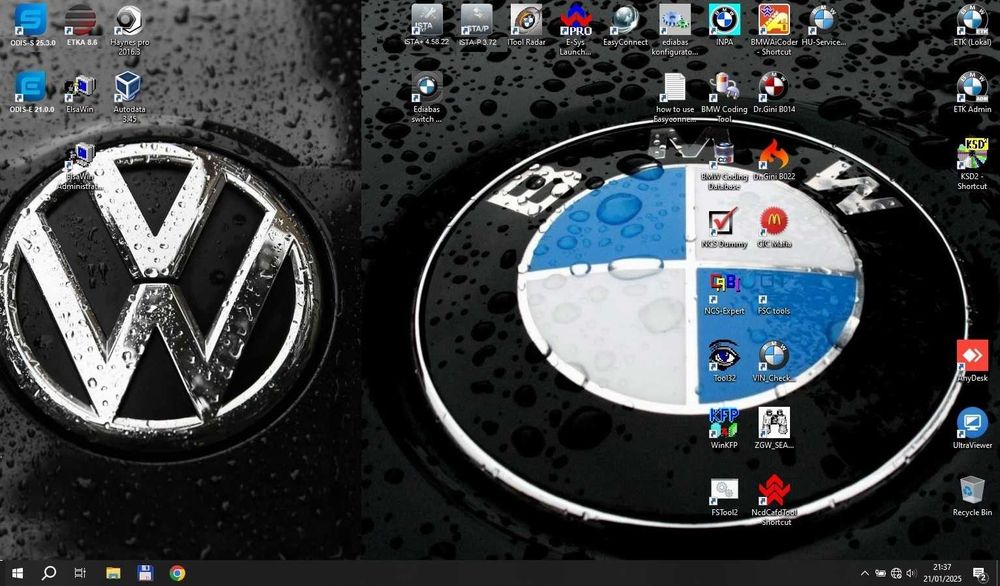
Task: Open Autodata 3.45 shortcut
Action: click(x=129, y=87)
